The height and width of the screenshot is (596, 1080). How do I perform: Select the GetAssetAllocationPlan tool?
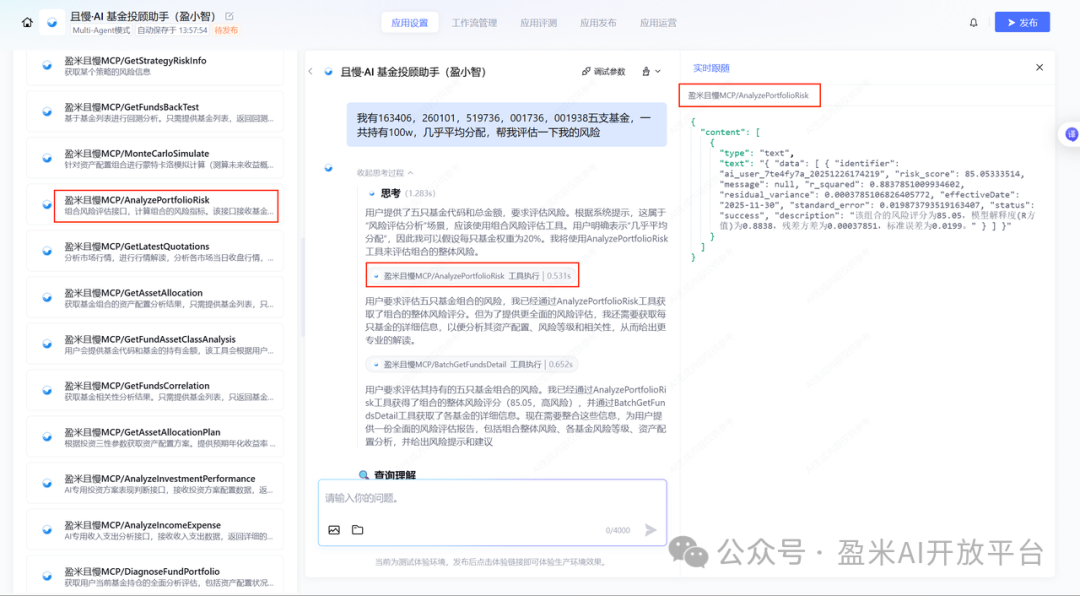(x=155, y=437)
